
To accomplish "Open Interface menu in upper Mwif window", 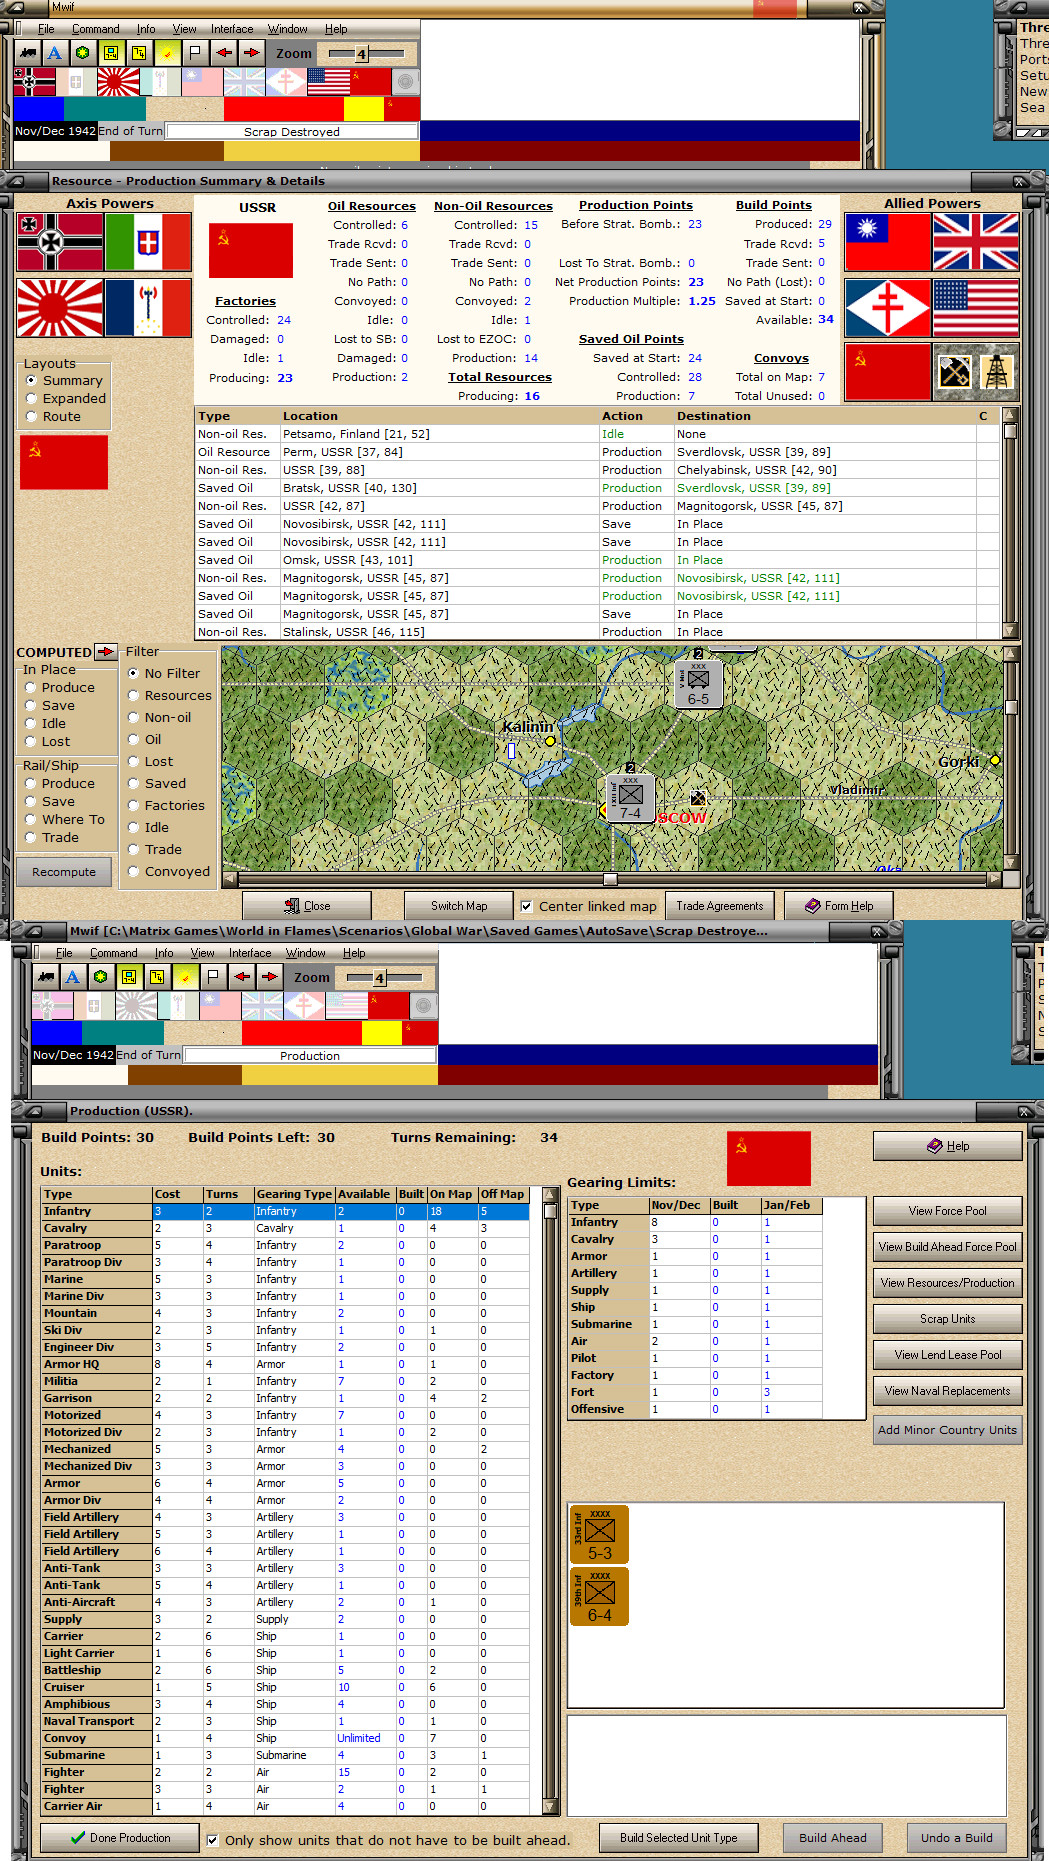I will tap(232, 29).
